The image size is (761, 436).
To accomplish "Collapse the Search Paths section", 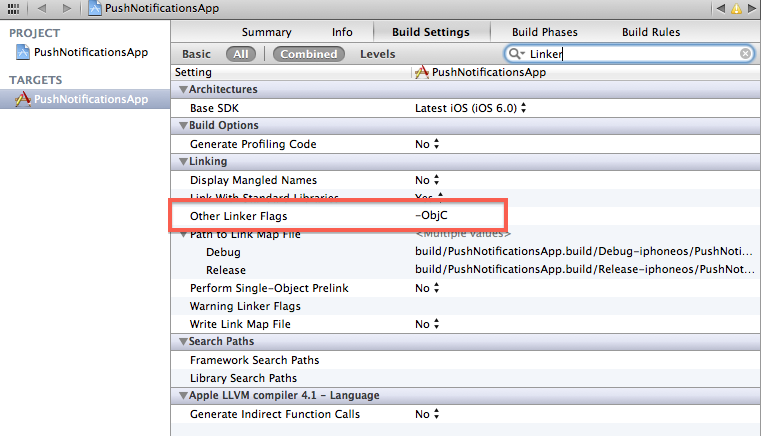I will pos(183,341).
